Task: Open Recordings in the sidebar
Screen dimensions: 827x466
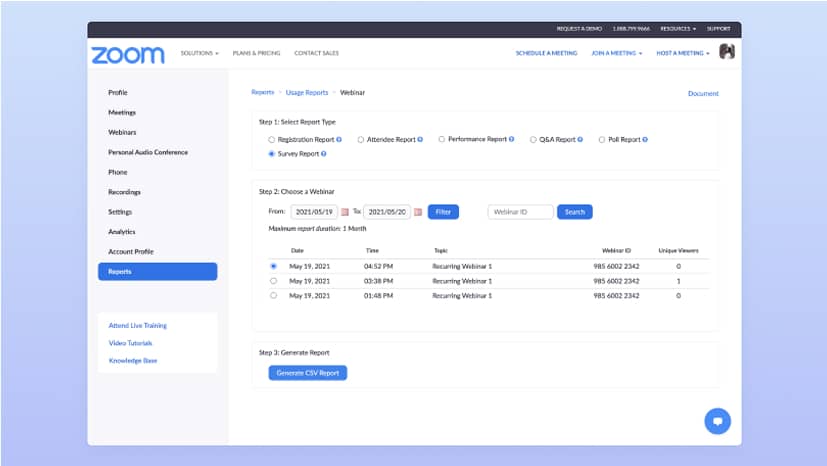Action: [x=124, y=192]
